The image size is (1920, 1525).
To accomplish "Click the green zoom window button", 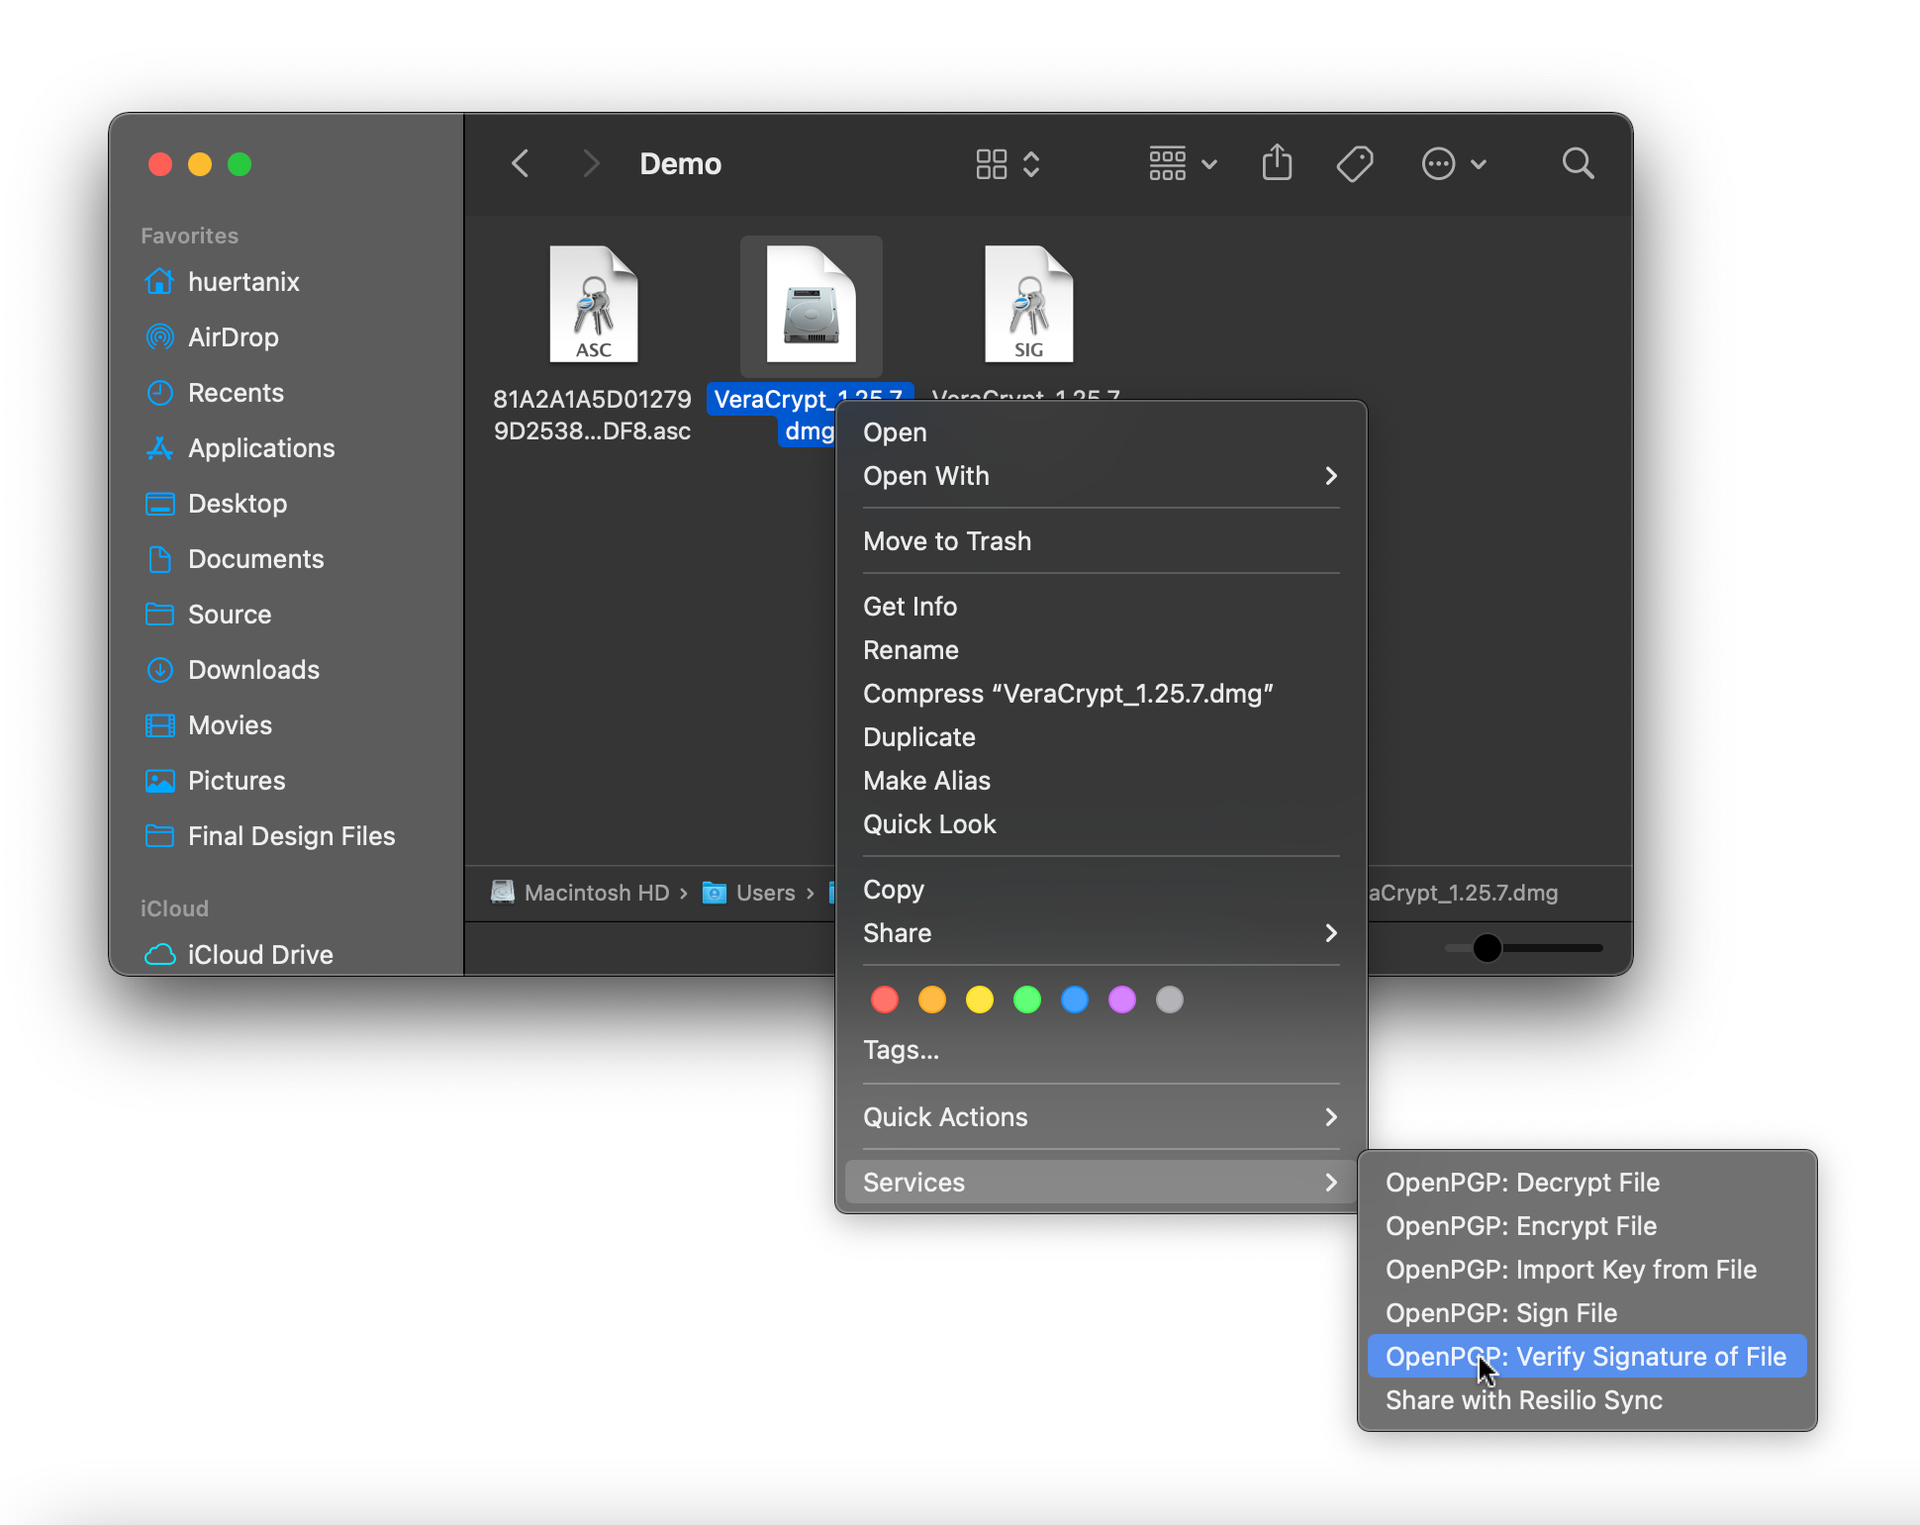I will pyautogui.click(x=239, y=164).
